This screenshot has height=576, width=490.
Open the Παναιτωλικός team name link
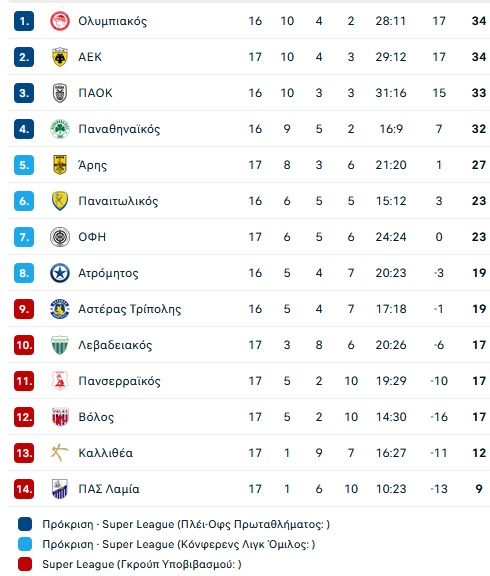tap(118, 201)
